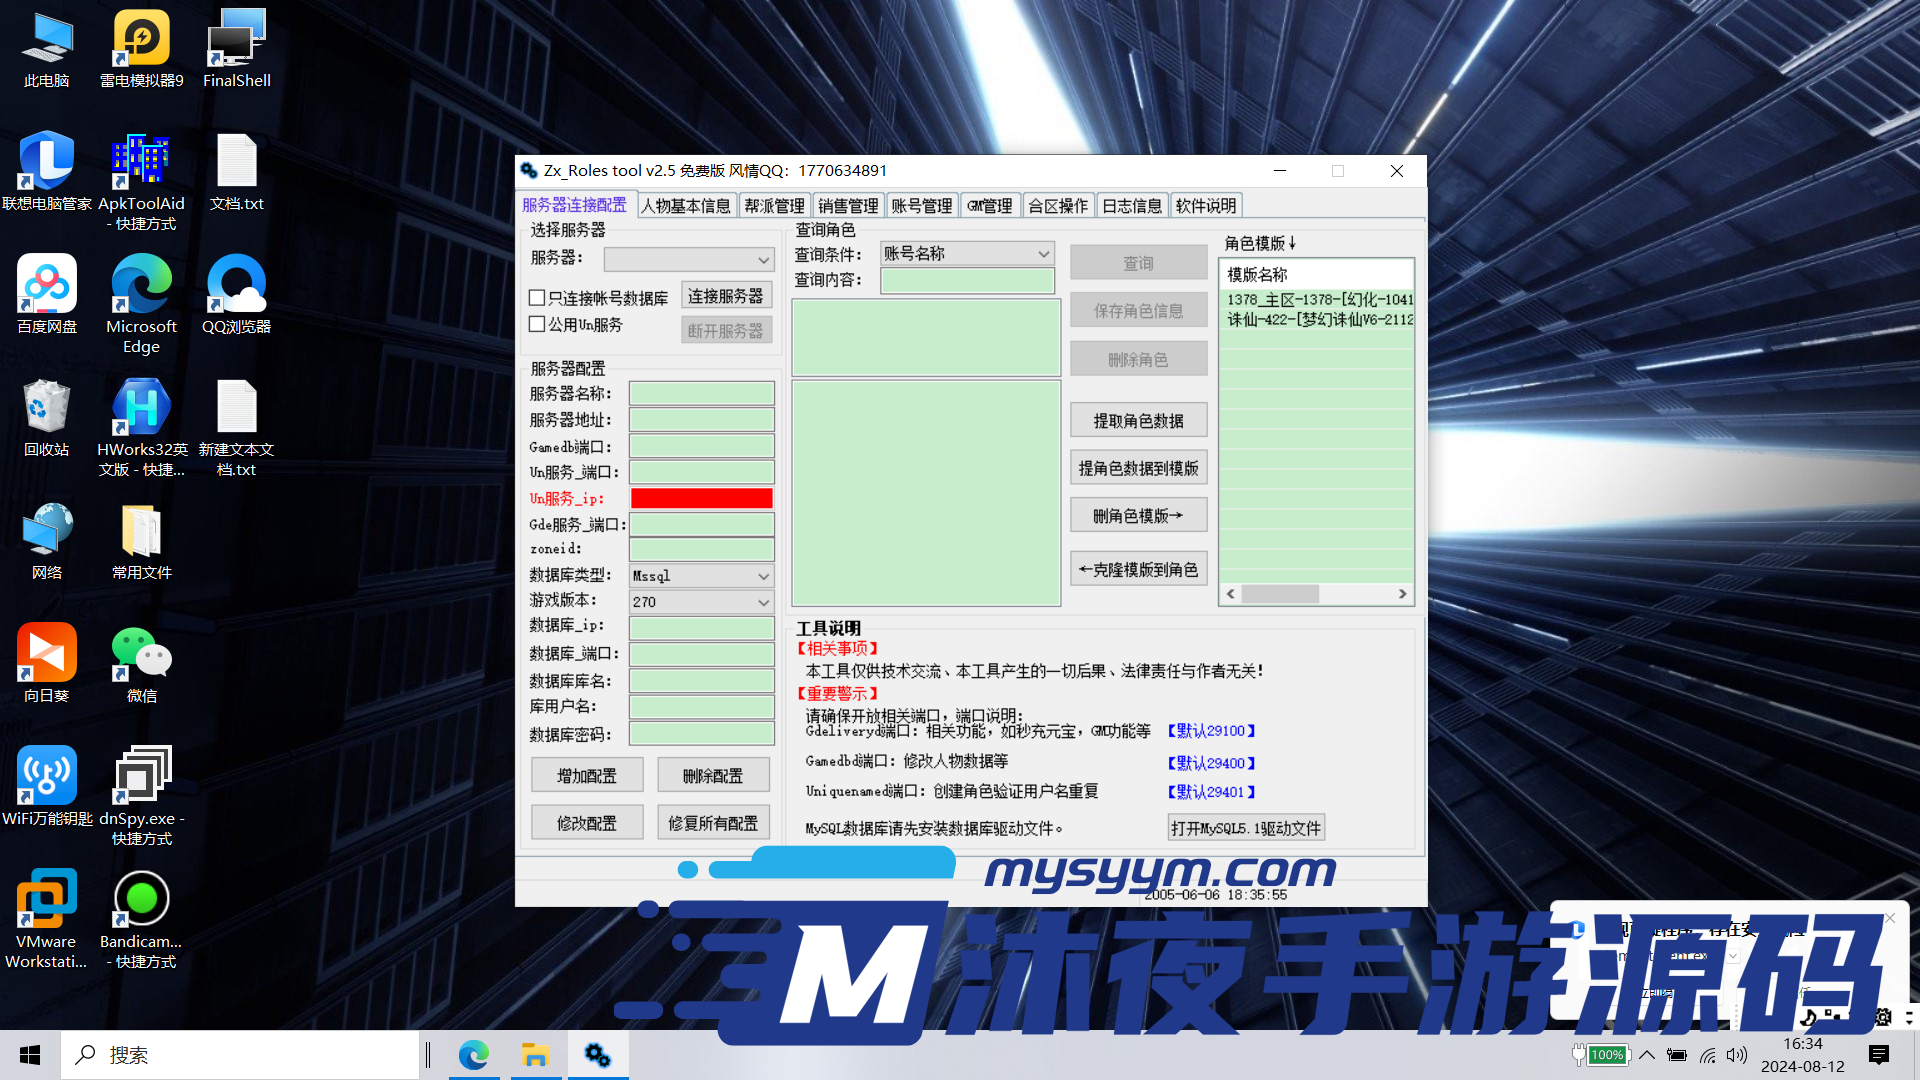
Task: Open the VMware Workstation desktop icon
Action: [46, 899]
